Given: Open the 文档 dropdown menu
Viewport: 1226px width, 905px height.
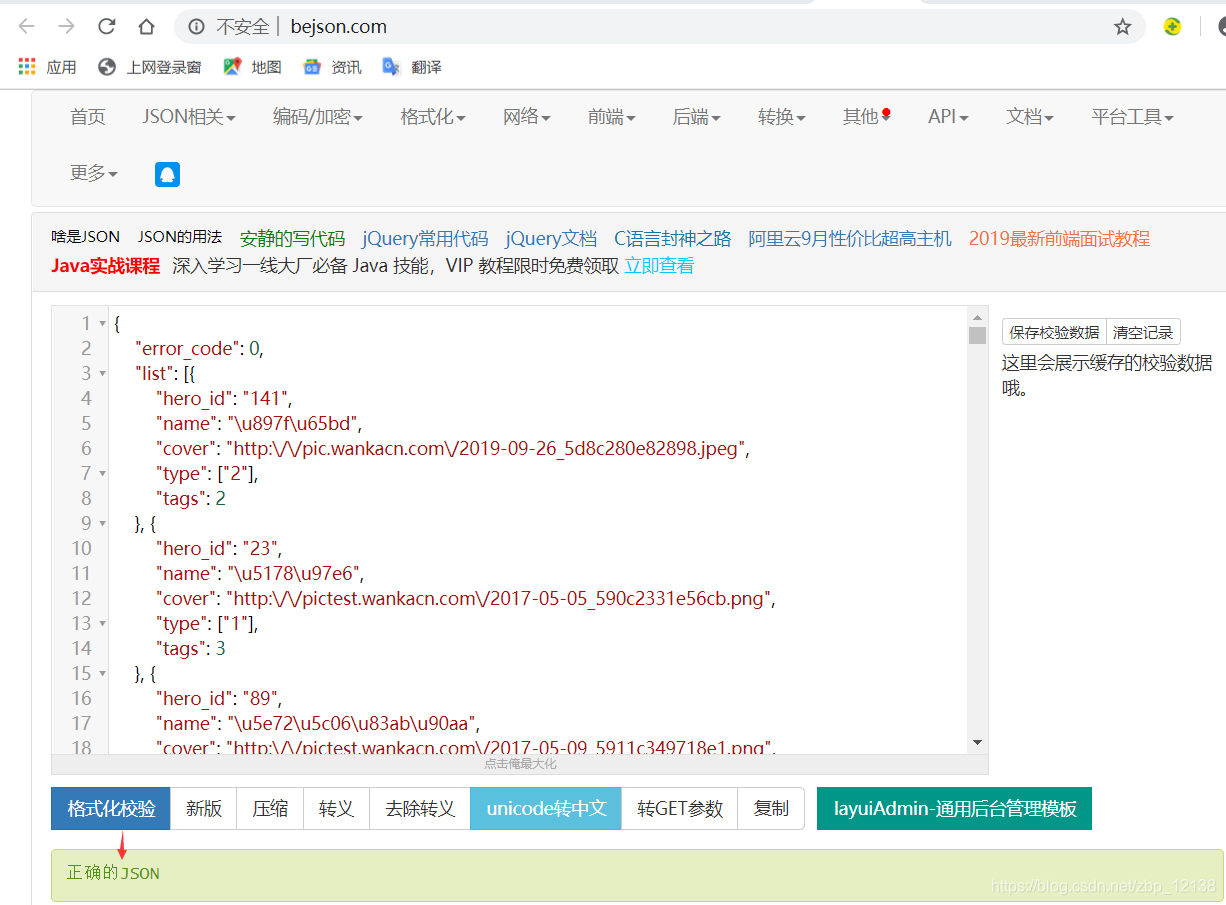Looking at the screenshot, I should click(1030, 117).
